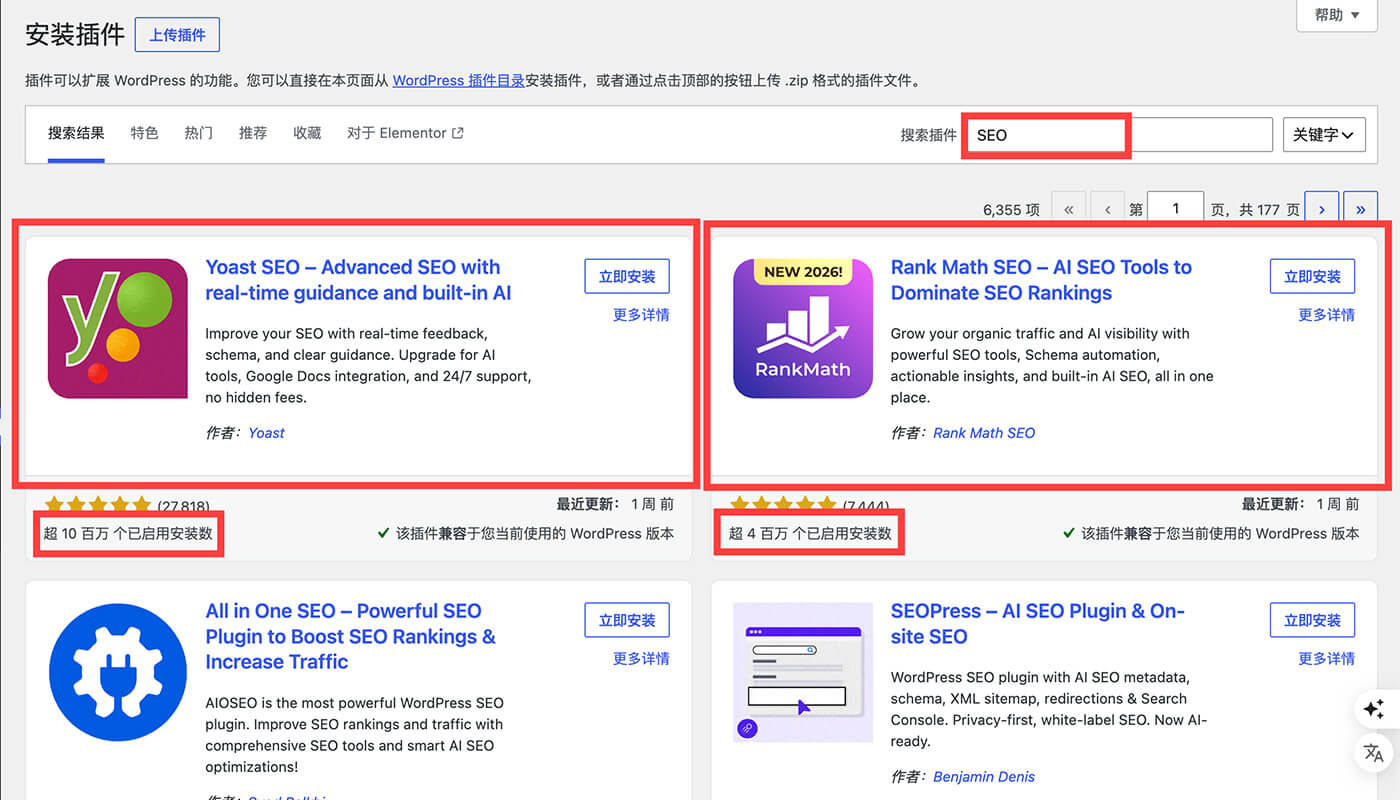Click the 6,355 项 result count
This screenshot has height=800, width=1400.
click(x=1011, y=210)
